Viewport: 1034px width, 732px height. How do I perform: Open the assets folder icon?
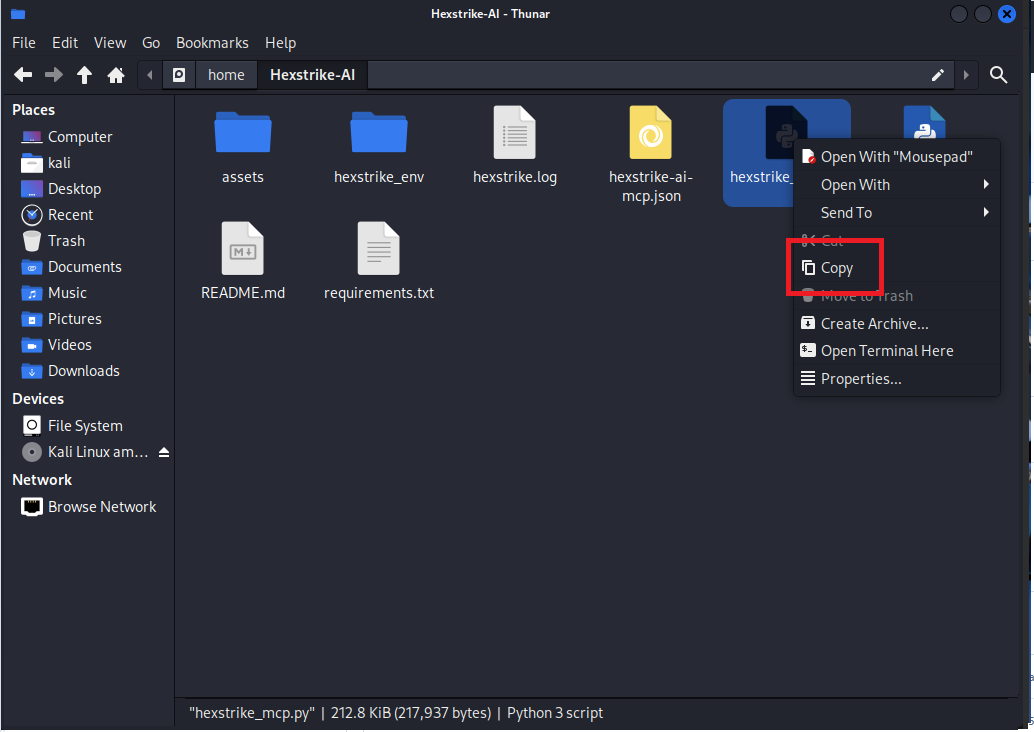point(243,134)
